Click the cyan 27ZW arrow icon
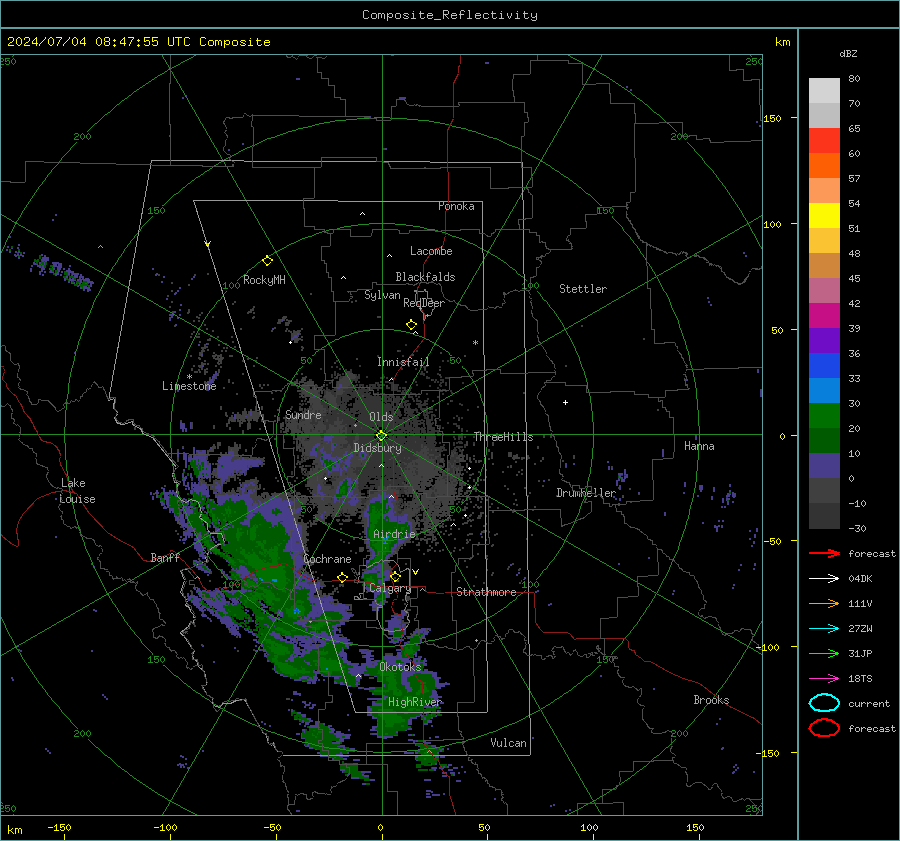Image resolution: width=900 pixels, height=841 pixels. [x=824, y=629]
